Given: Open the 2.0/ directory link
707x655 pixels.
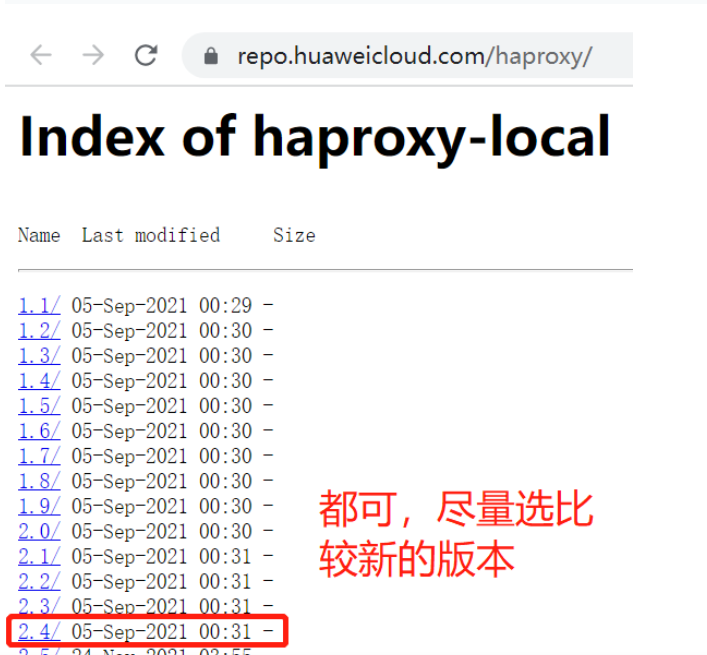Looking at the screenshot, I should (39, 531).
